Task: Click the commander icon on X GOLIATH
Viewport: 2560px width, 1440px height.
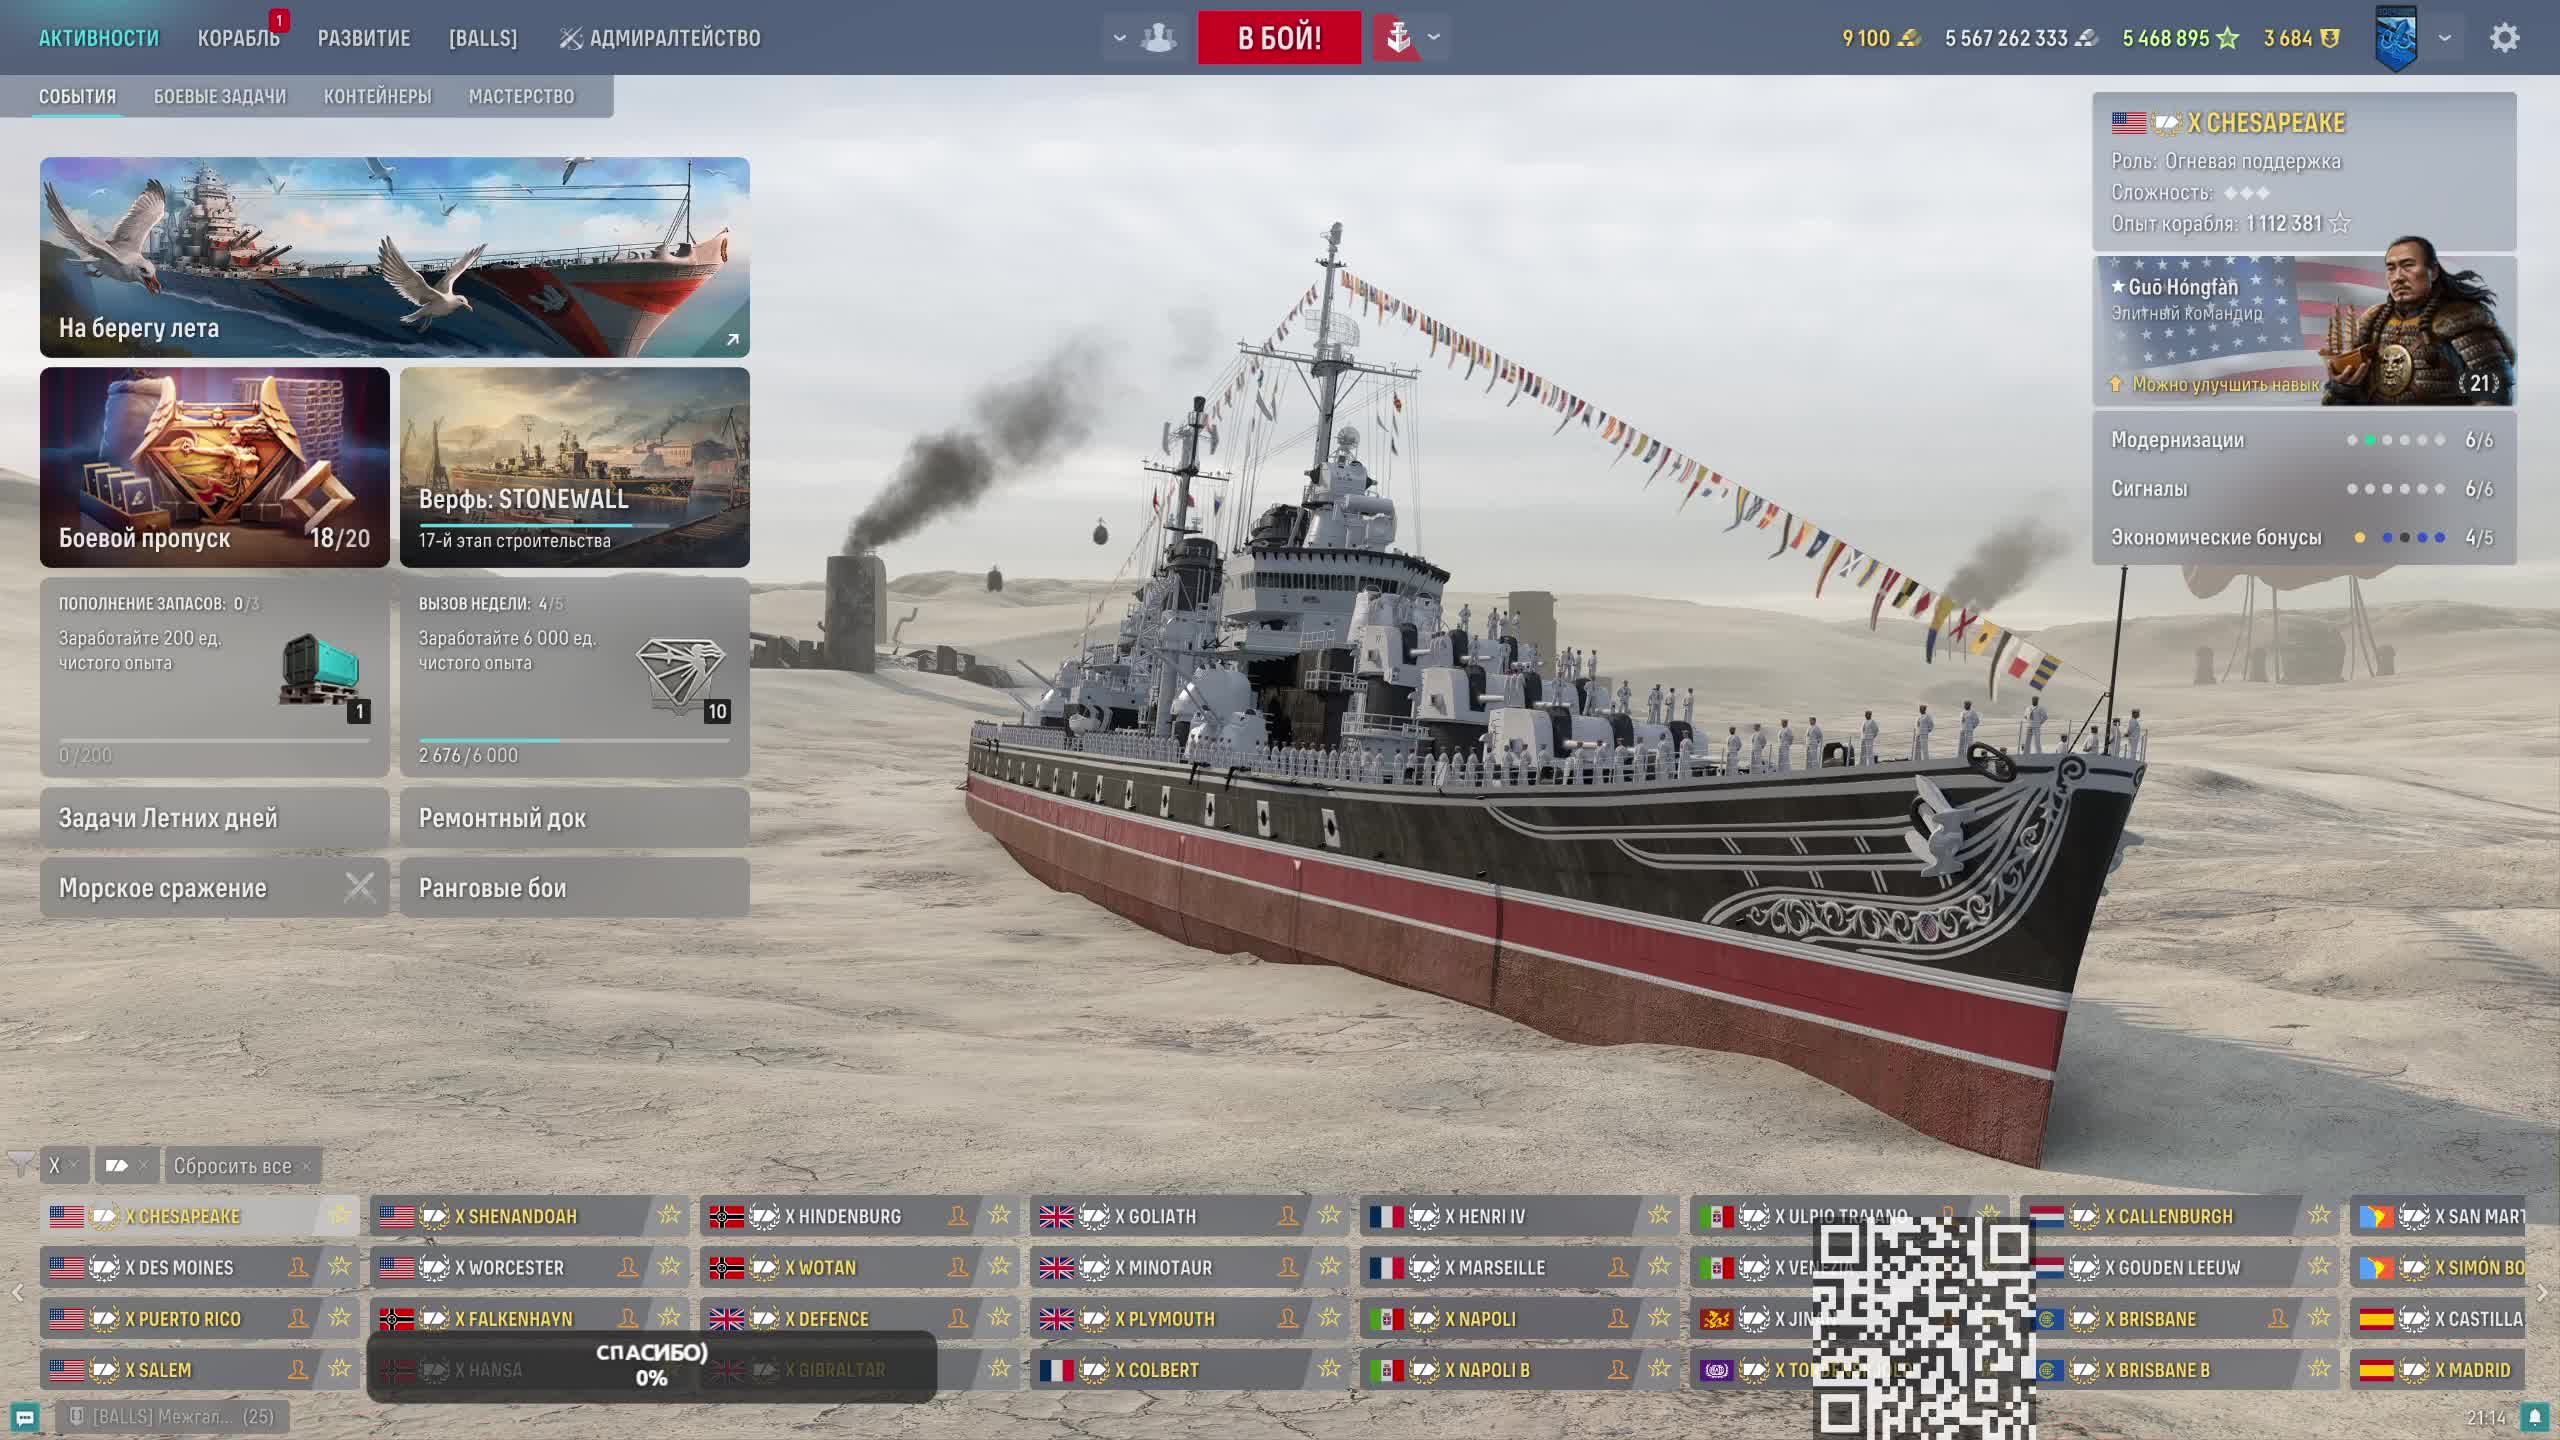Action: [x=1288, y=1216]
